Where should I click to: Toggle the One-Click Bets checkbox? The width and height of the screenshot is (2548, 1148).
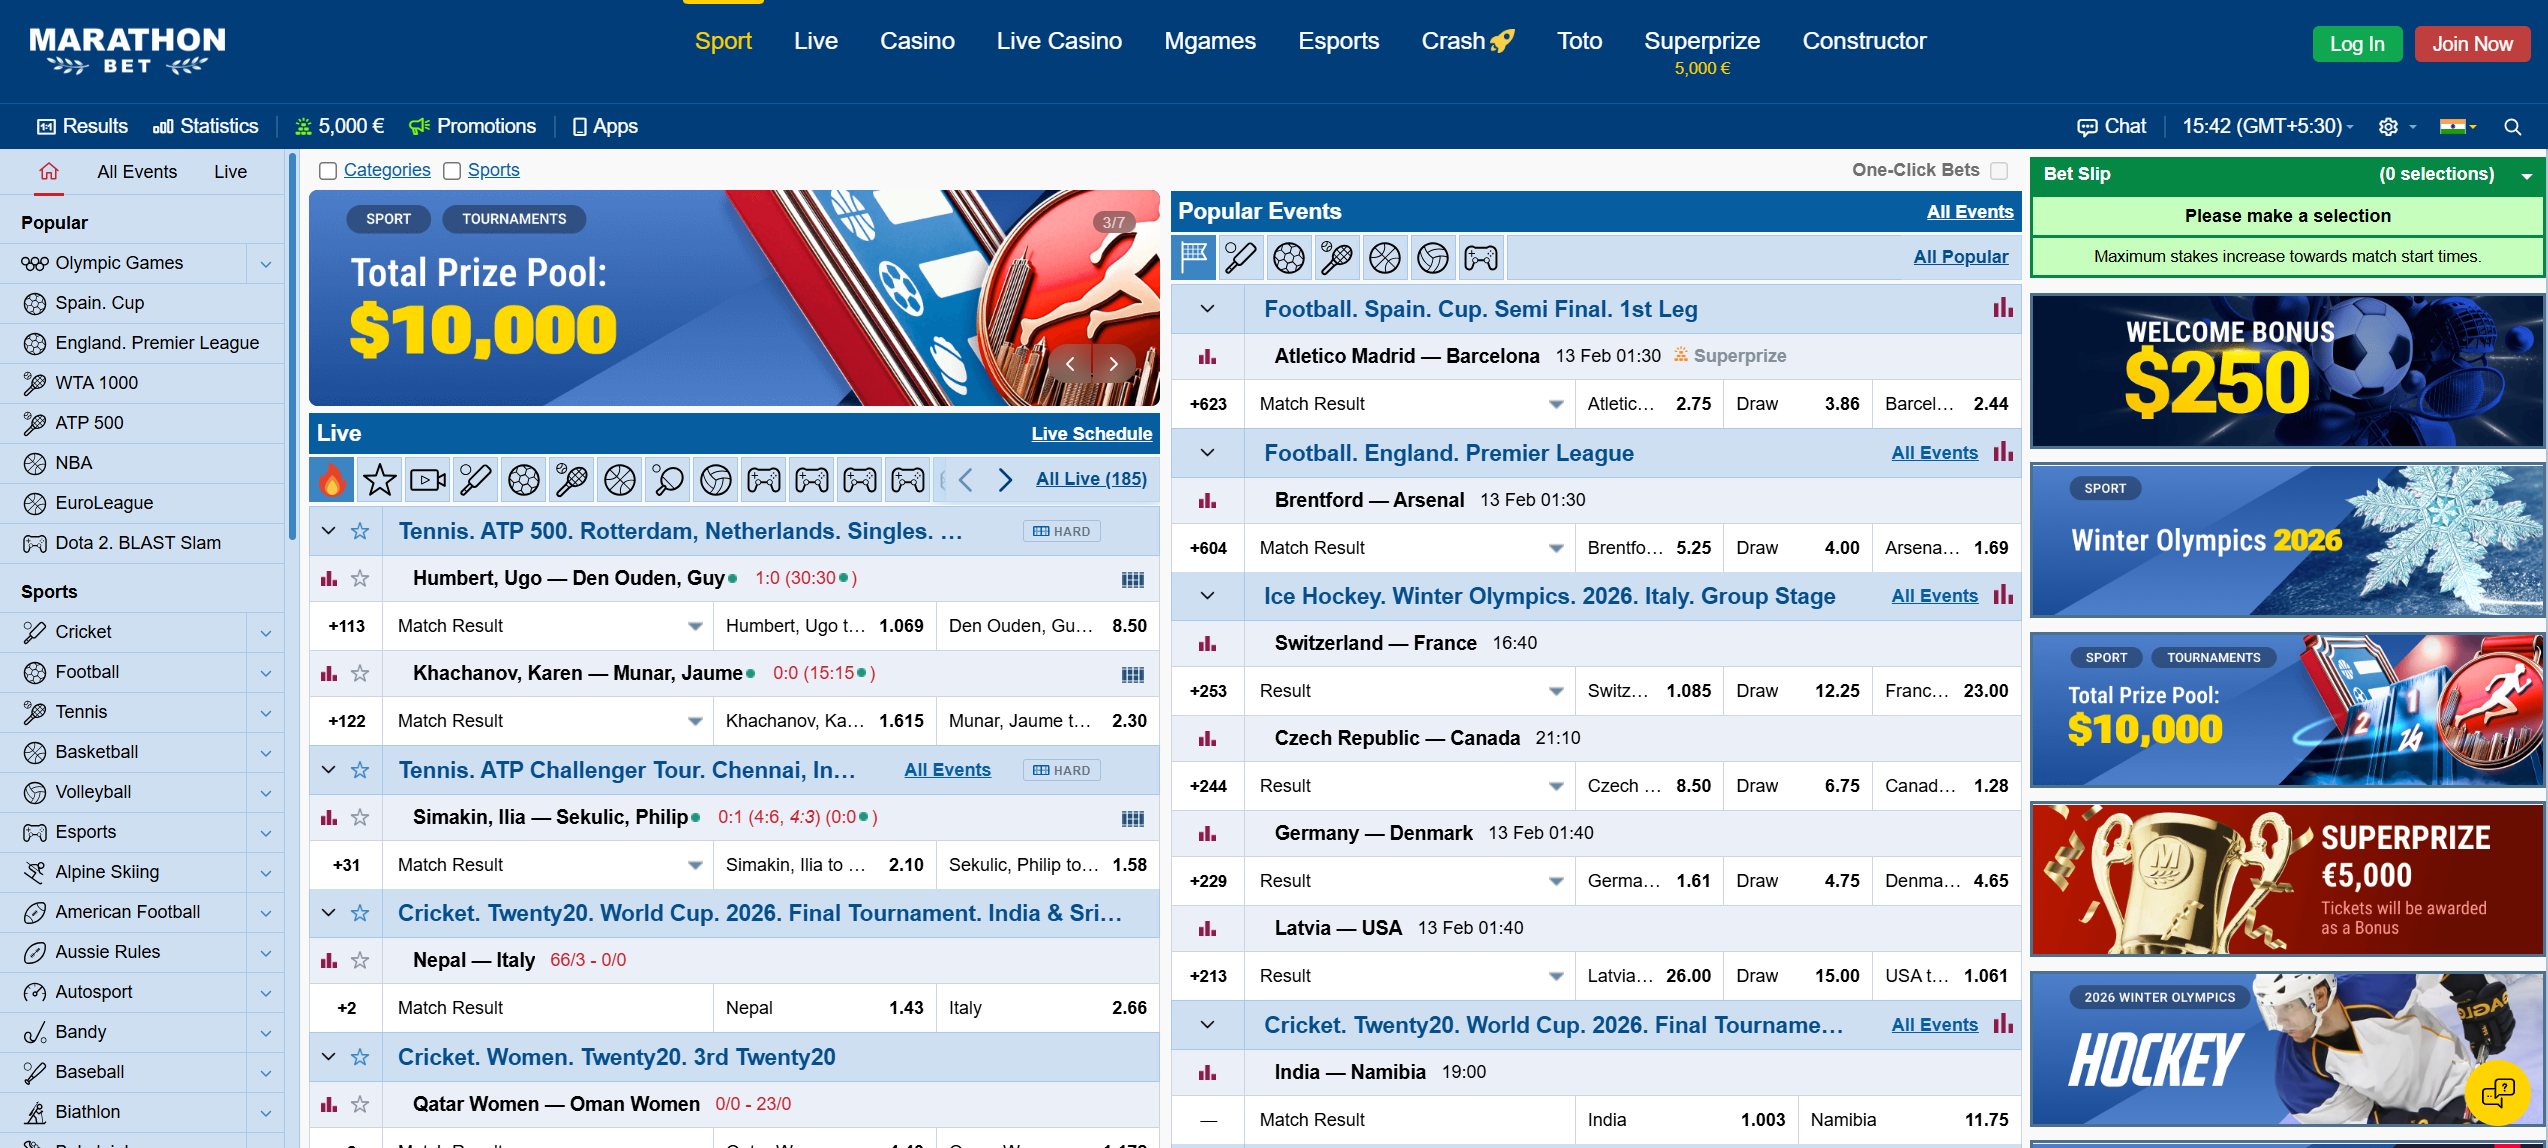pos(1998,171)
